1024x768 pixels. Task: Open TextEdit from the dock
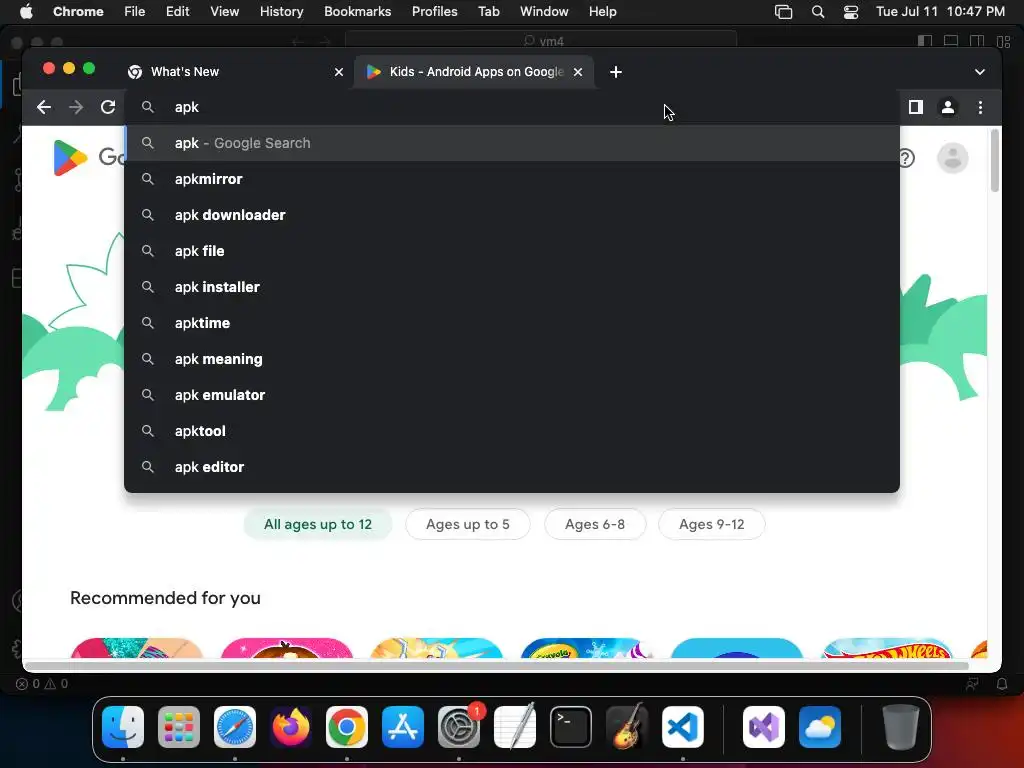click(515, 727)
